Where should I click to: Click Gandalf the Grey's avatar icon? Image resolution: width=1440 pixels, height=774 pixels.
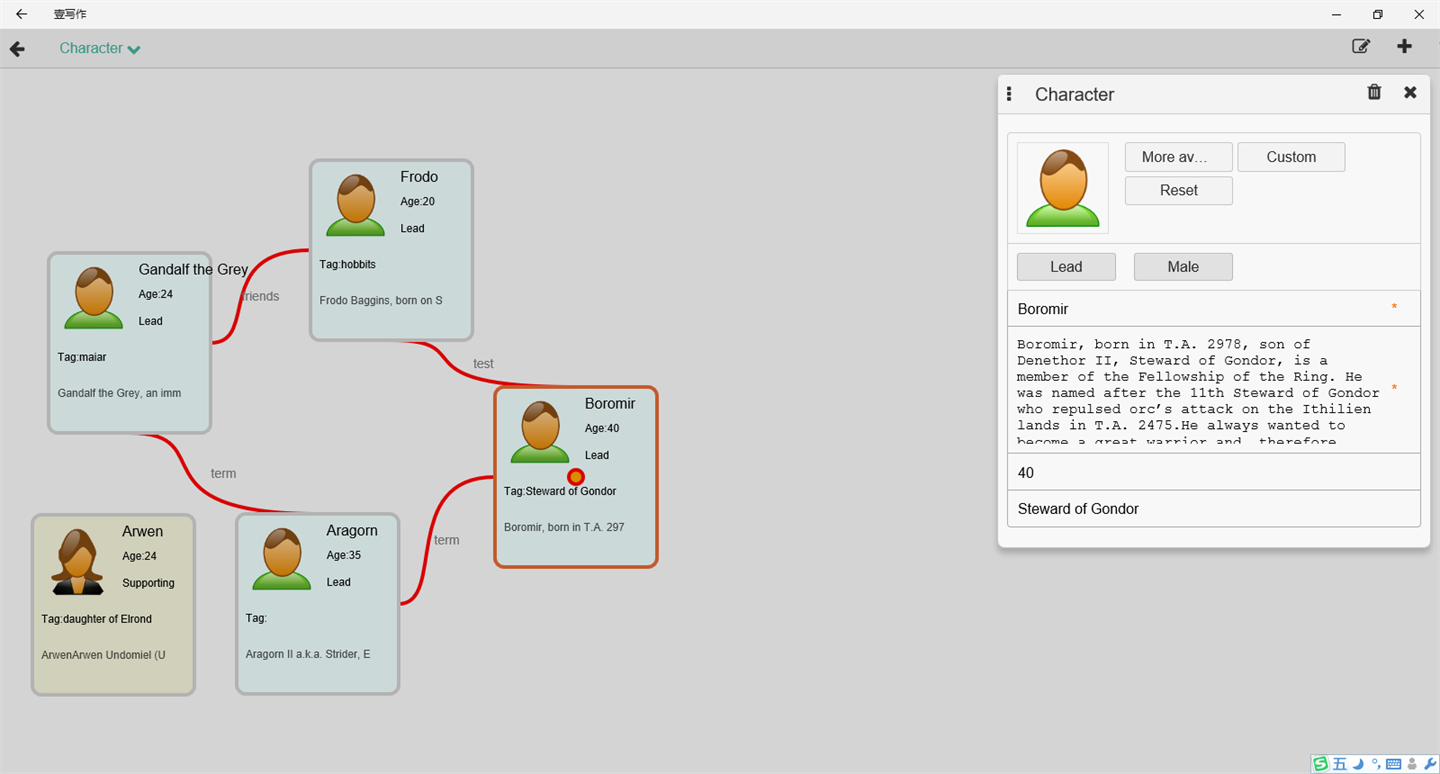click(x=94, y=298)
